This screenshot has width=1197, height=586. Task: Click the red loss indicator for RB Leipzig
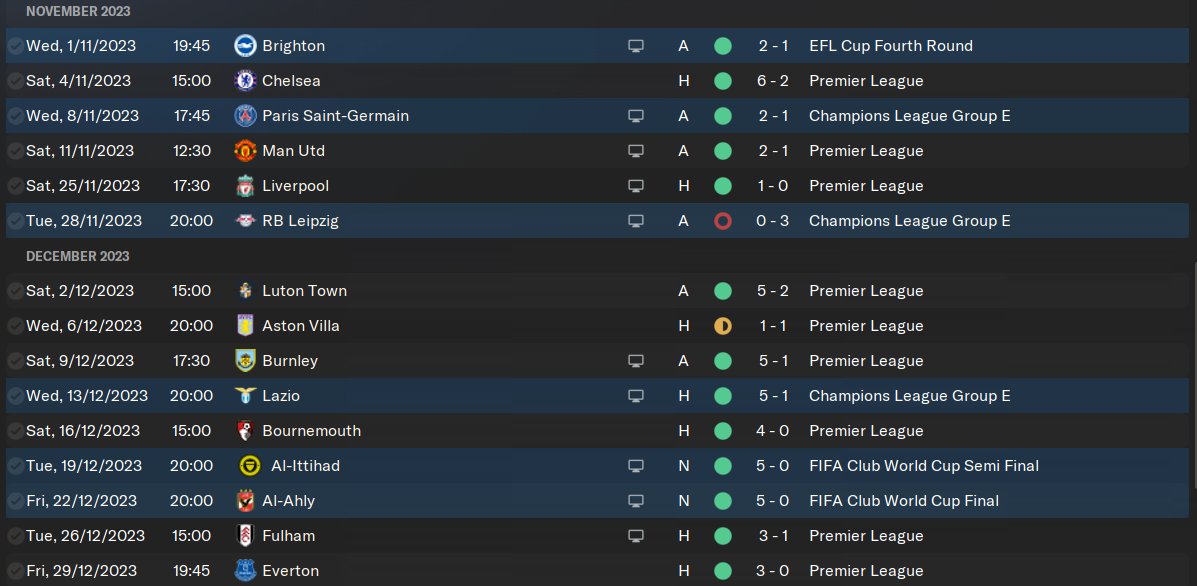click(x=723, y=221)
